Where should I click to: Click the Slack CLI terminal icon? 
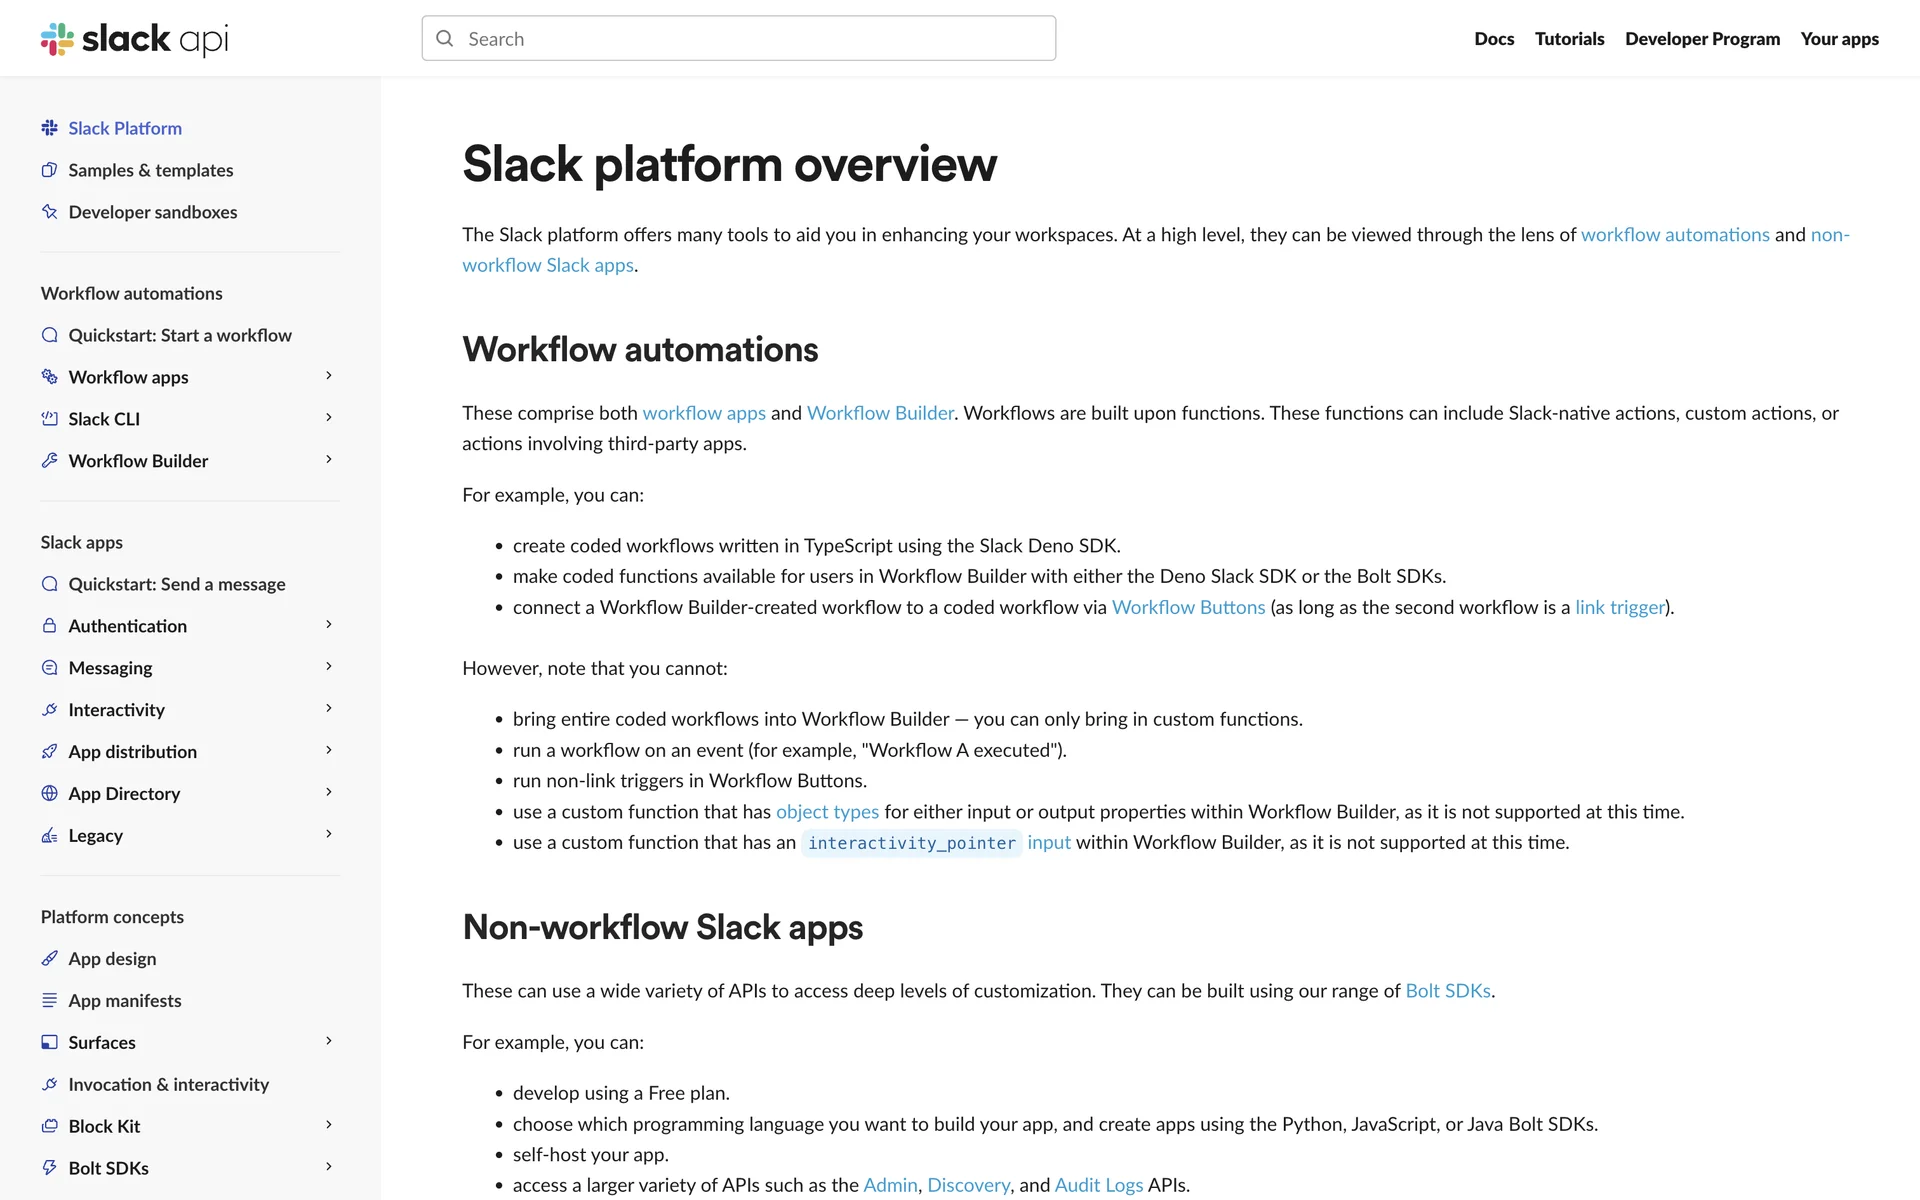pyautogui.click(x=49, y=419)
